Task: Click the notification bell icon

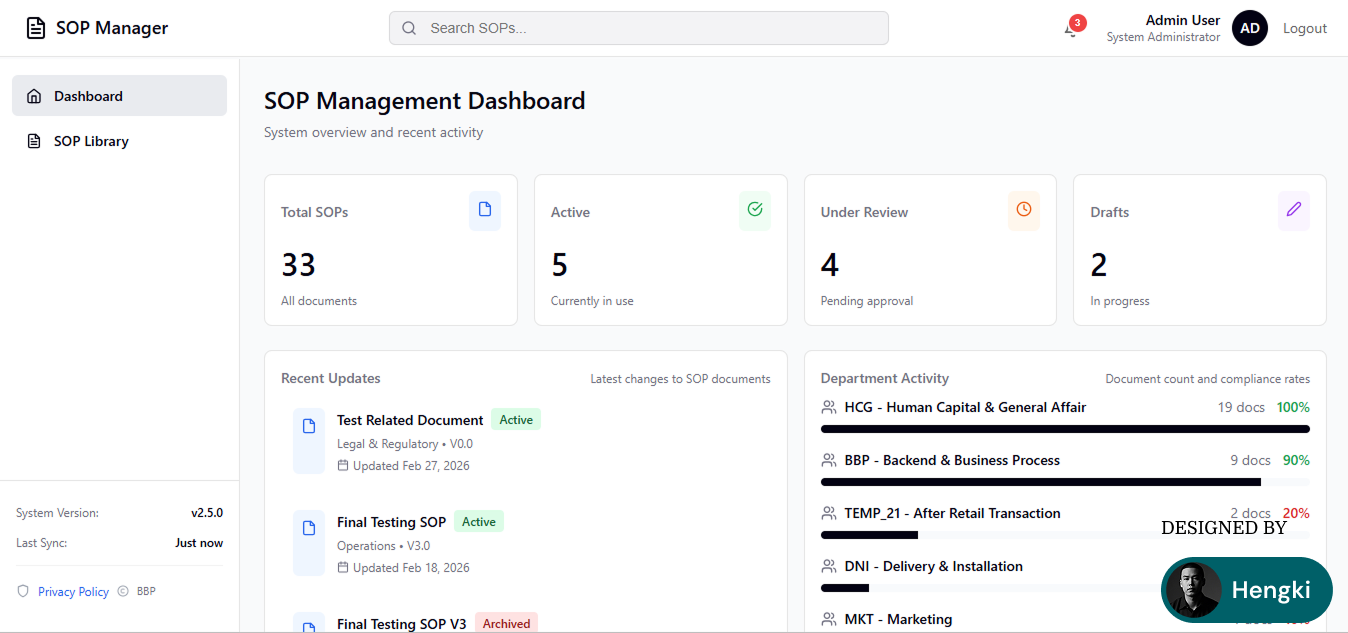Action: (x=1071, y=30)
